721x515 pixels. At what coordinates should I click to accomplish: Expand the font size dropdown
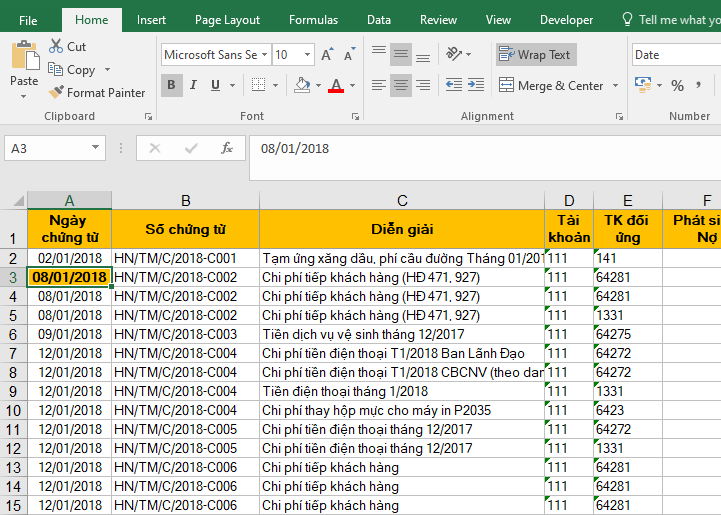click(307, 55)
